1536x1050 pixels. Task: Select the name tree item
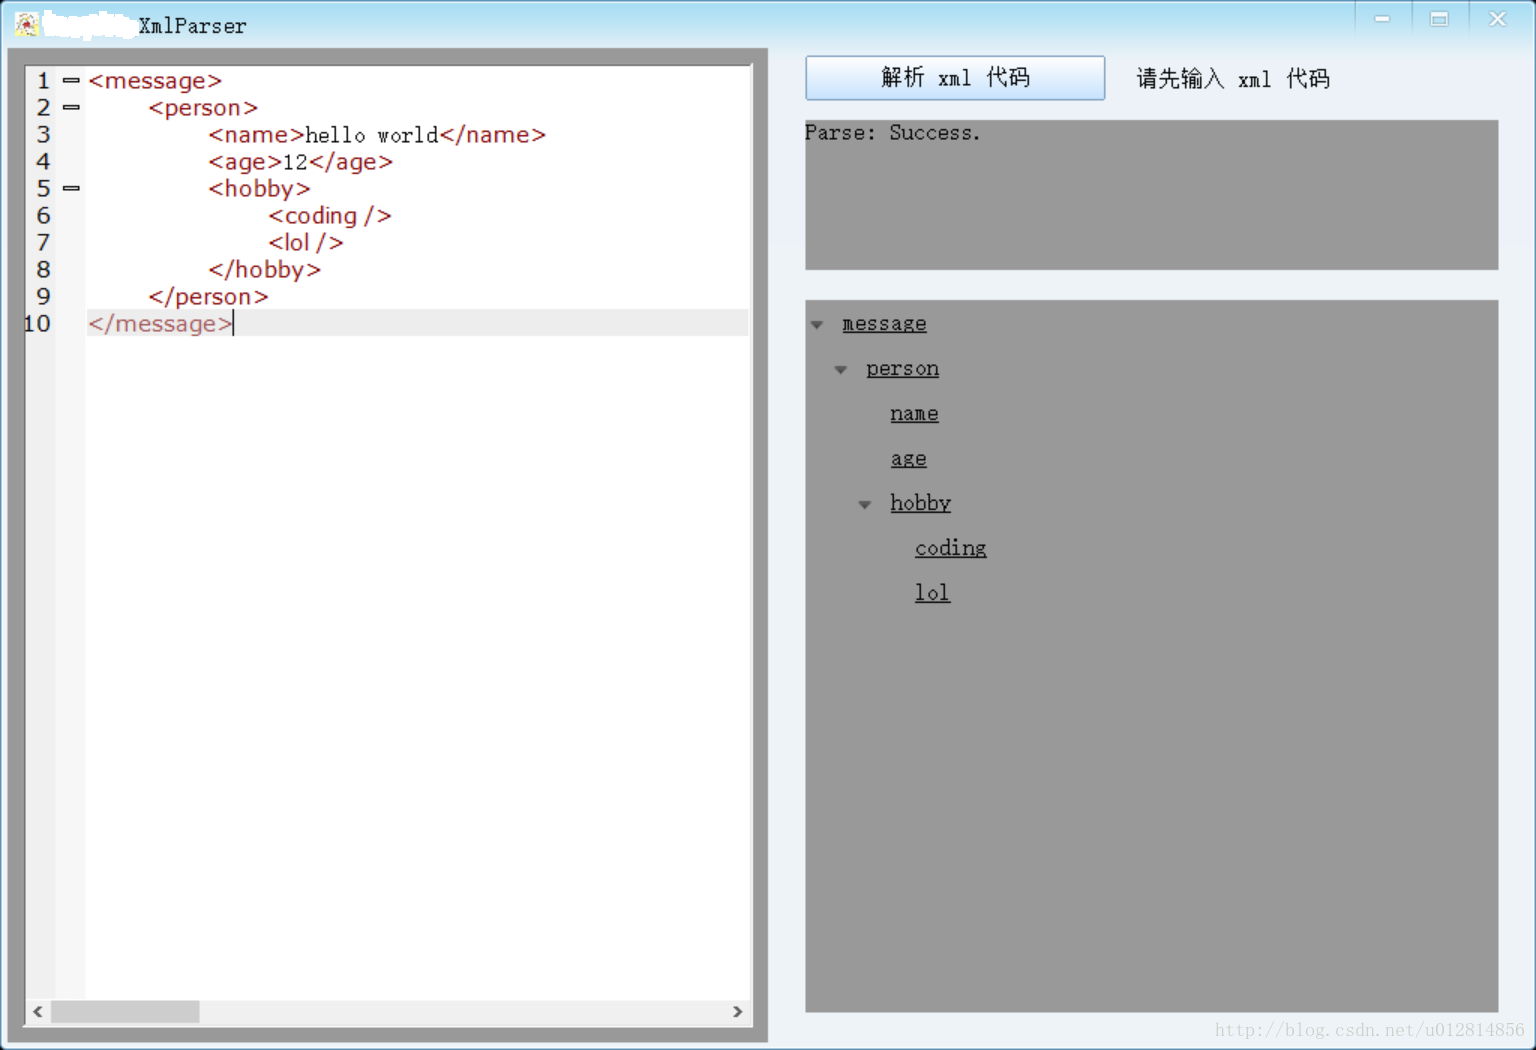click(914, 414)
